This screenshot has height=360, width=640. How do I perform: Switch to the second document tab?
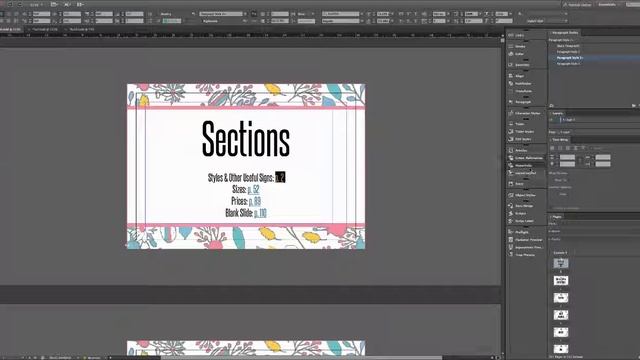44,30
